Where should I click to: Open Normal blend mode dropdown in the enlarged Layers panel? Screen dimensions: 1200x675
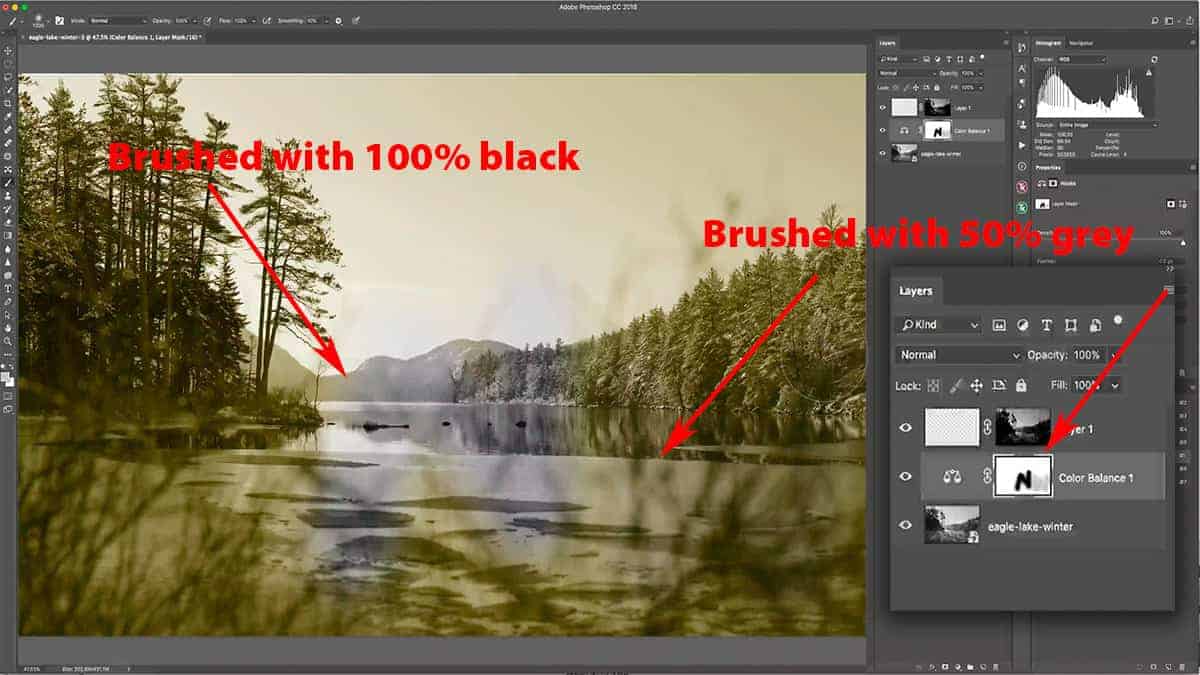pyautogui.click(x=957, y=355)
